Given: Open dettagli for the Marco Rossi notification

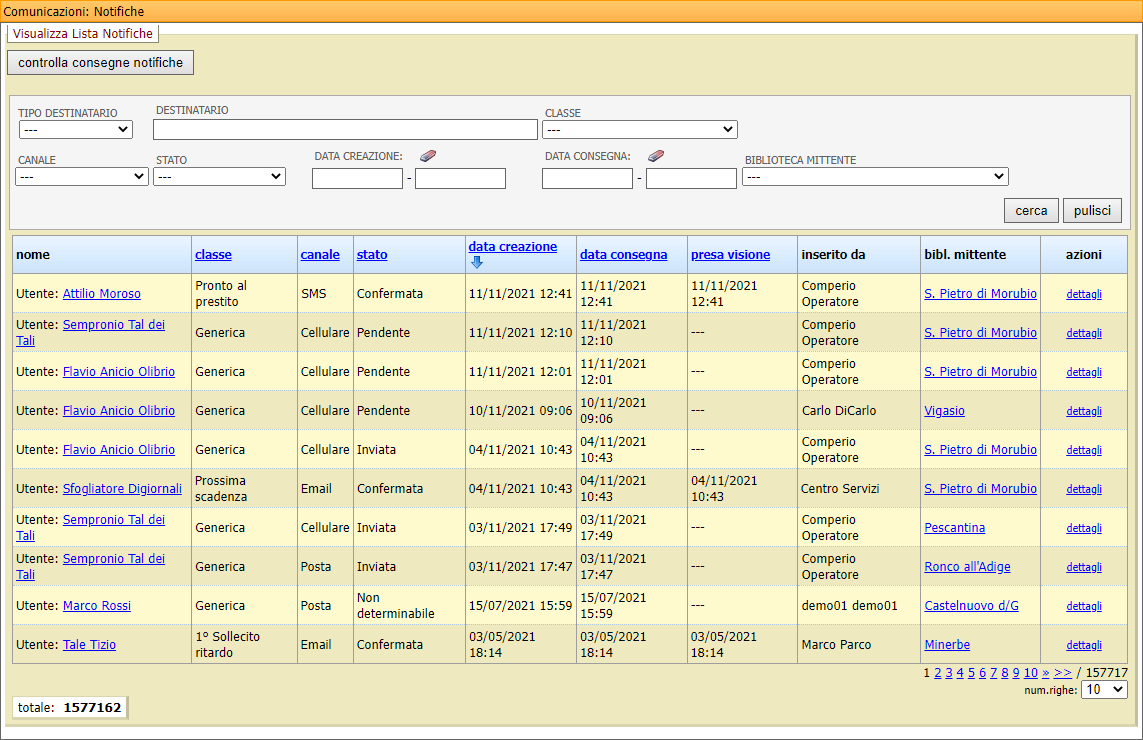Looking at the screenshot, I should pos(1083,605).
